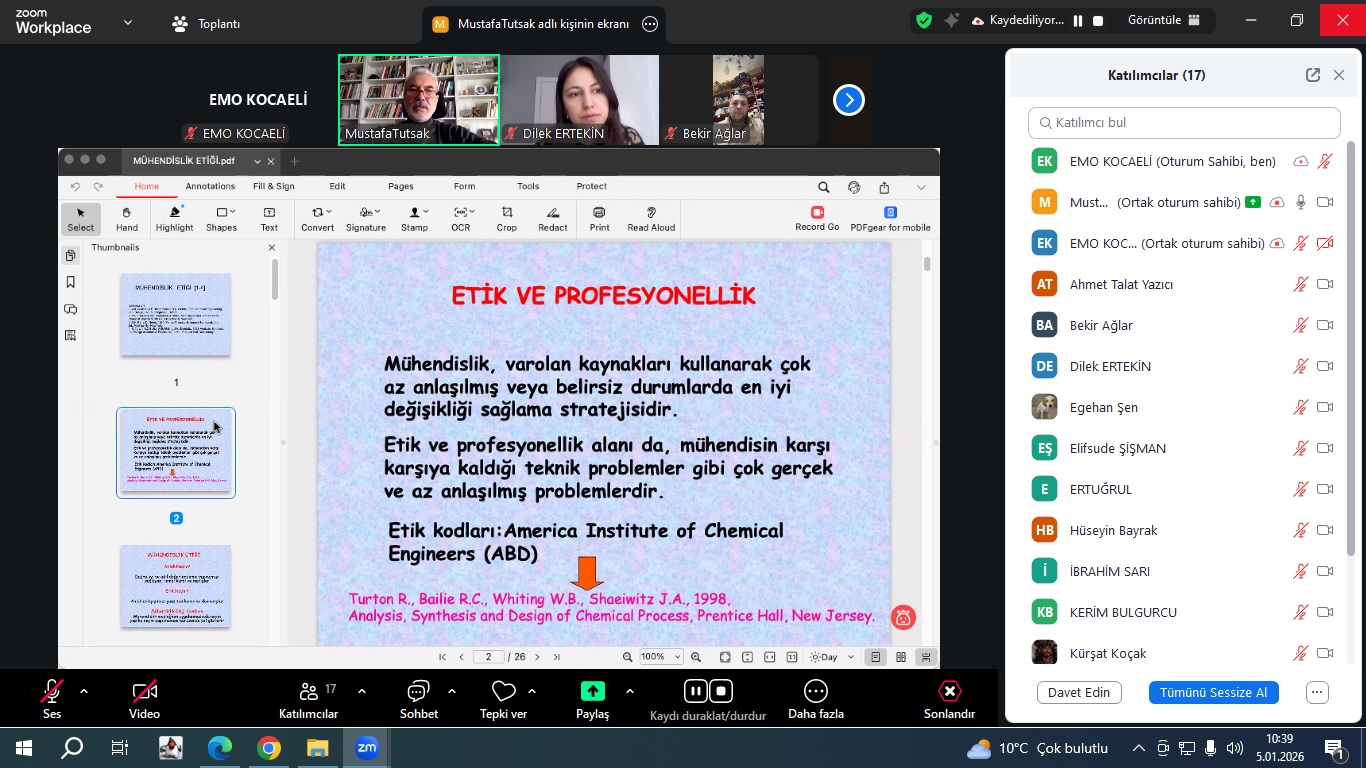Screen dimensions: 1366x768
Task: Unmute microphone with Ses button
Action: (x=52, y=691)
